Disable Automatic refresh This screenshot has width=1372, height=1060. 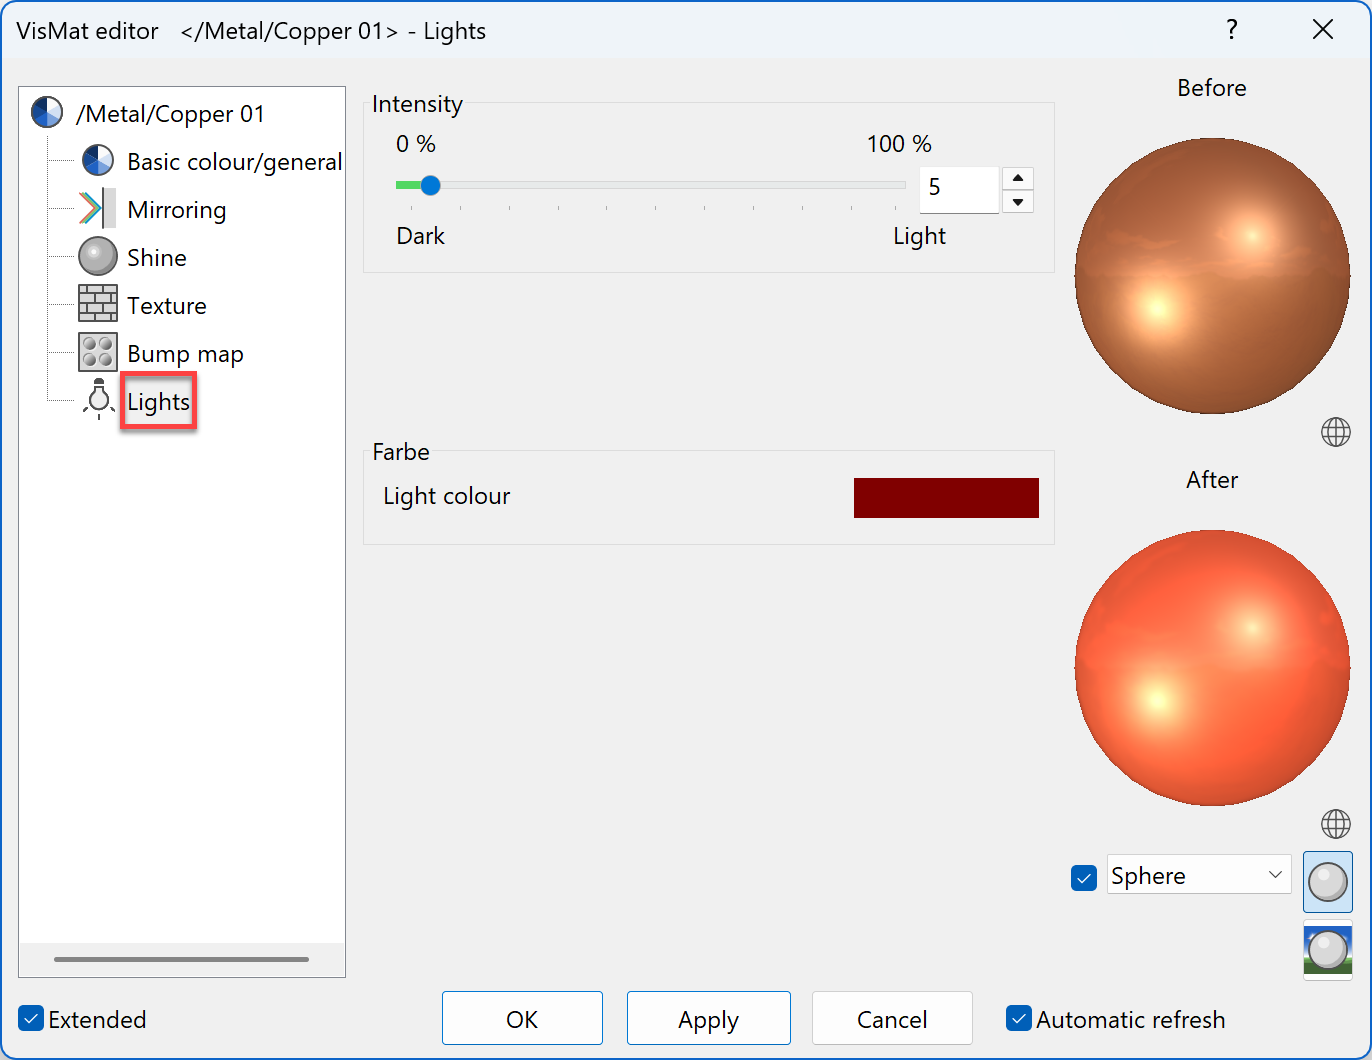1018,1018
